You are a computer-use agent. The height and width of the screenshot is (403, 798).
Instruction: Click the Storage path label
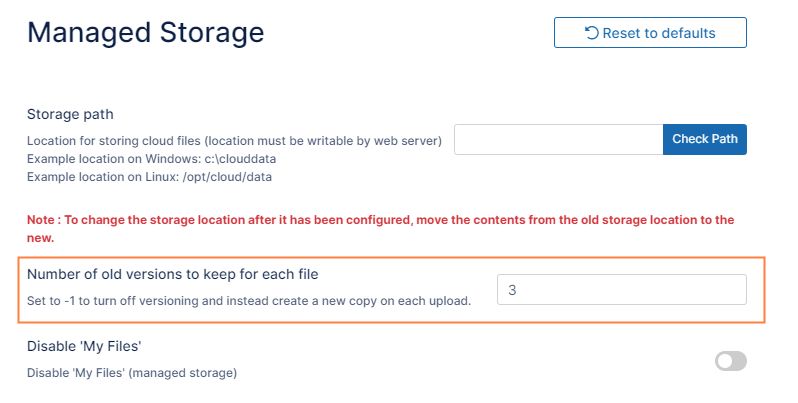point(70,114)
